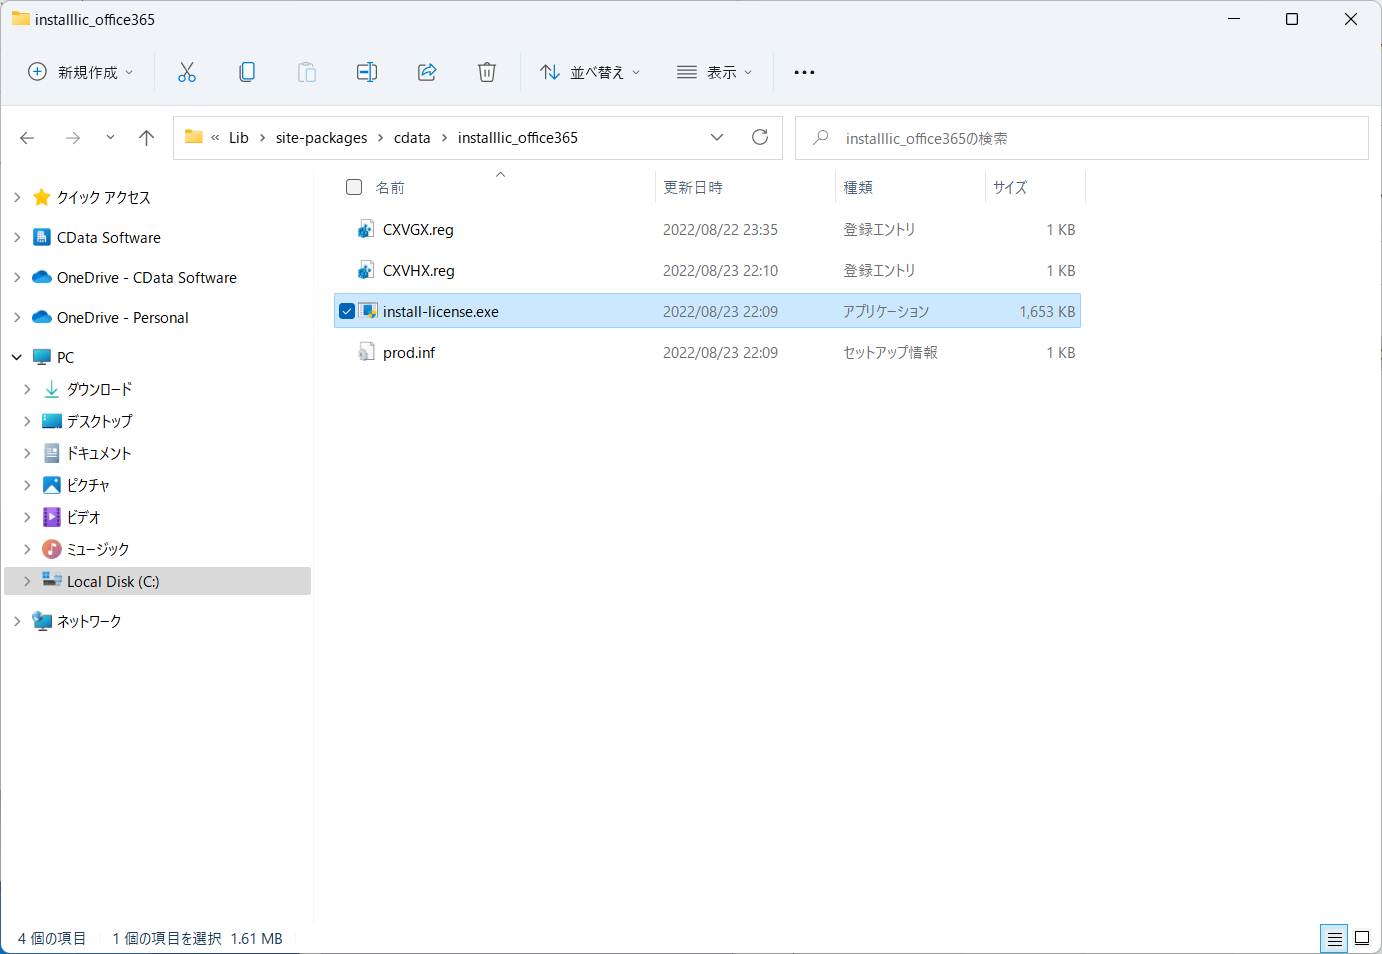Viewport: 1382px width, 954px height.
Task: Expand the OneDrive - Personal node
Action: [x=17, y=317]
